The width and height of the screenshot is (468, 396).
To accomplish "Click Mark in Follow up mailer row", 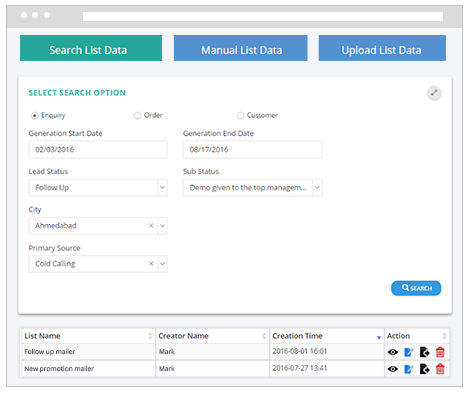I will (x=167, y=352).
